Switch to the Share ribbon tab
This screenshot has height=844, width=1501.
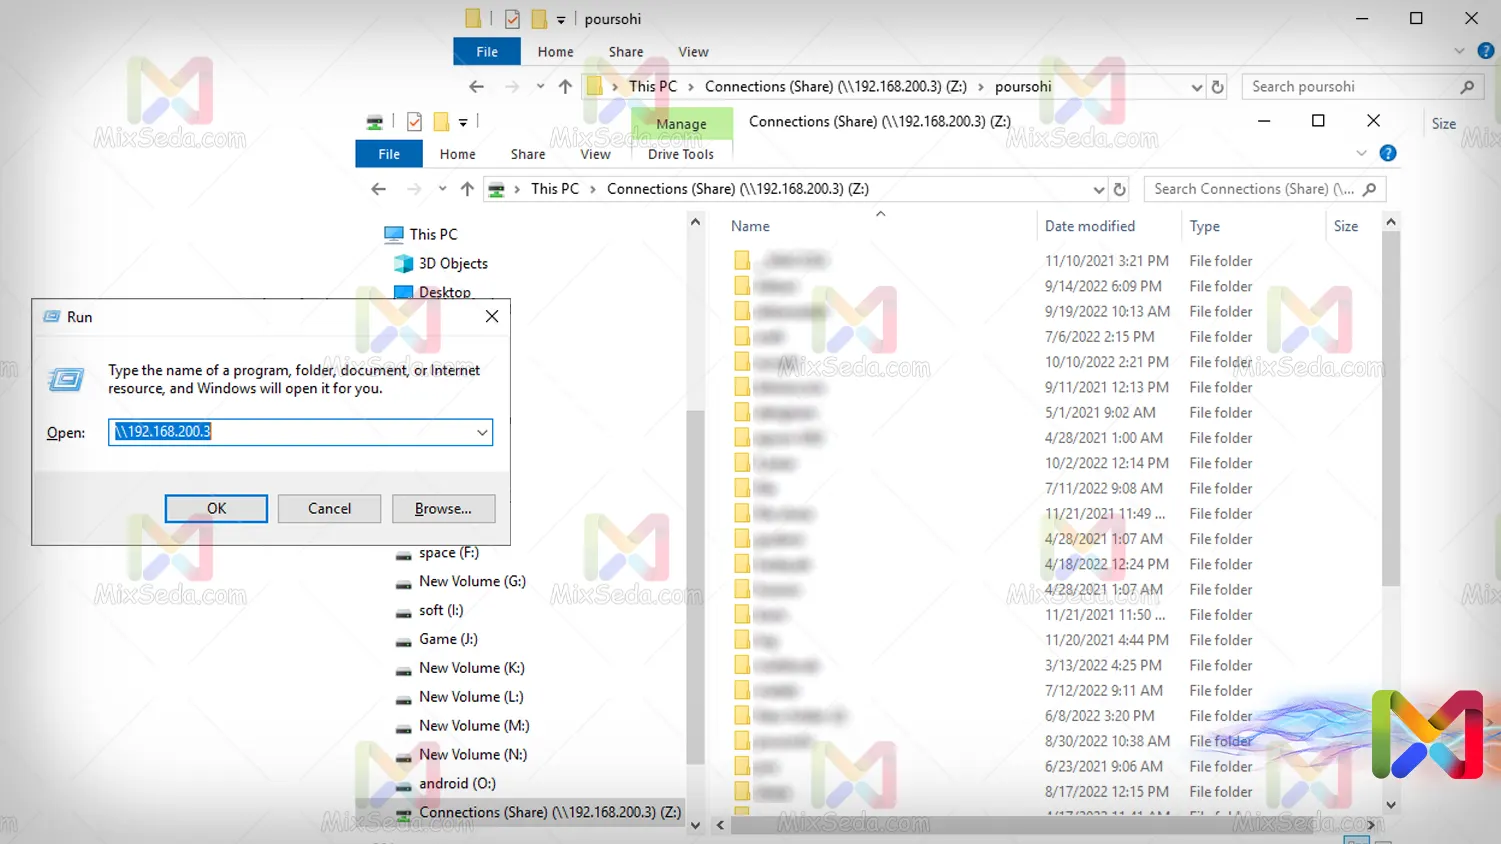click(528, 154)
